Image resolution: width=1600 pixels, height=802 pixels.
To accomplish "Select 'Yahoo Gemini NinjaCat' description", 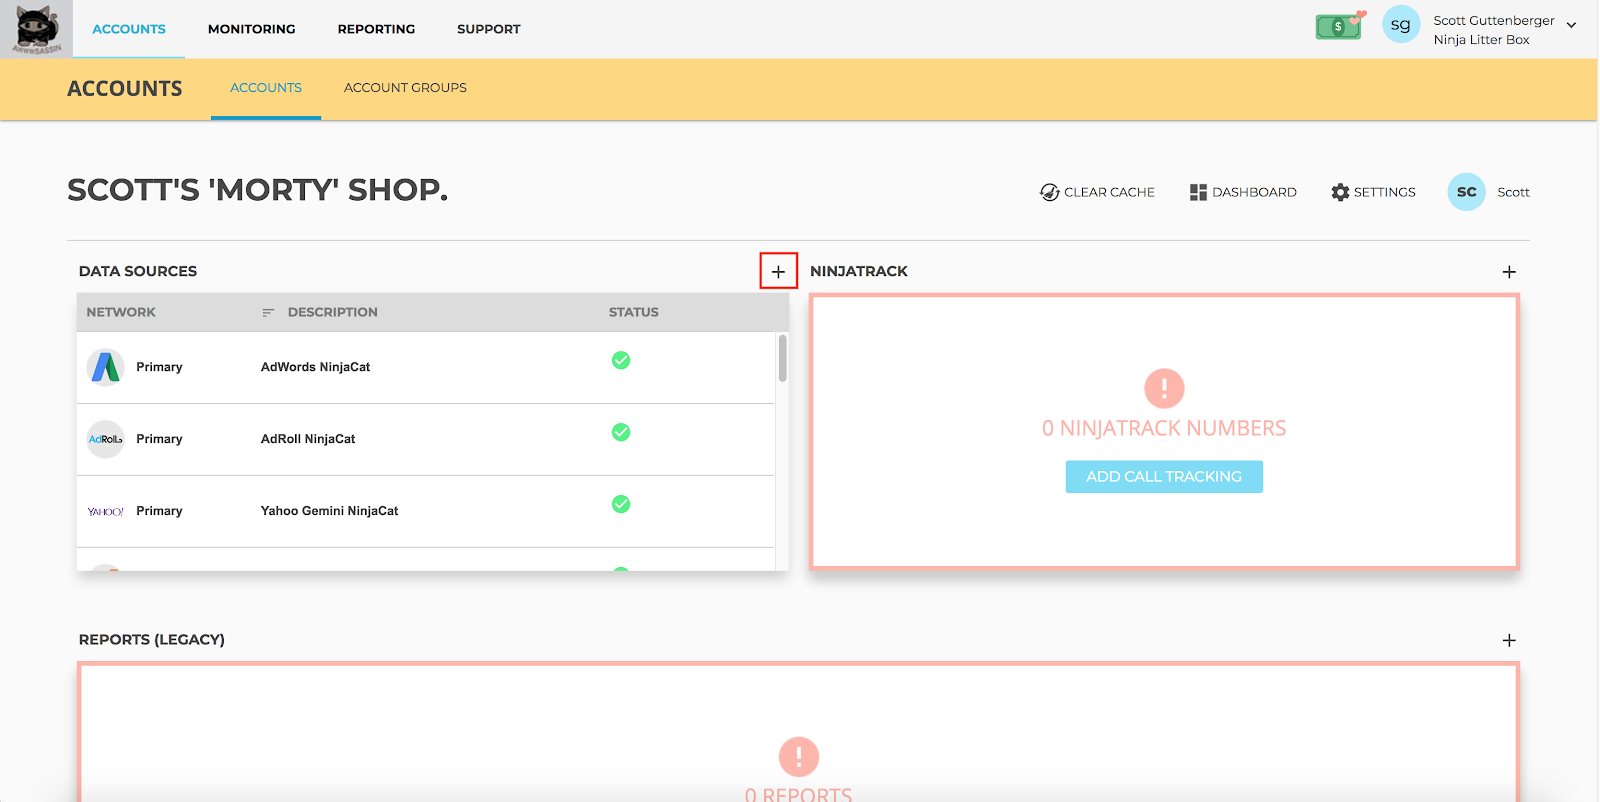I will click(329, 511).
